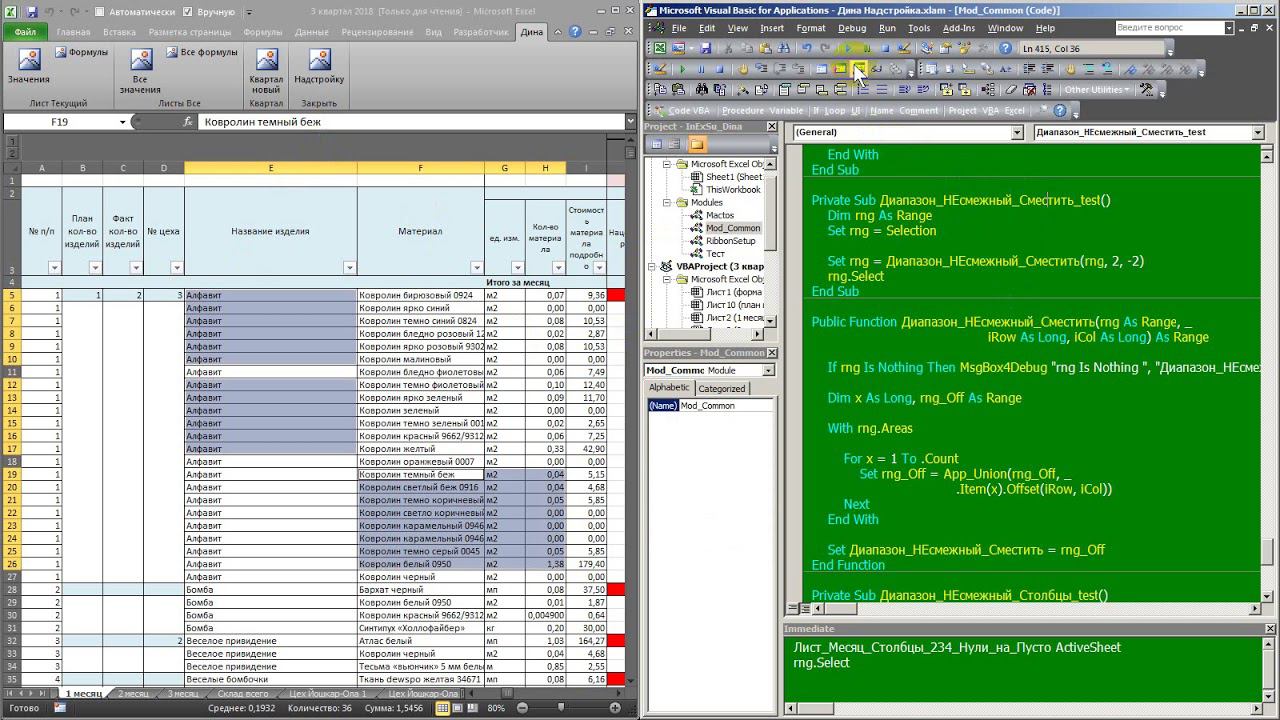Click the Save icon in VBA toolbar
The width and height of the screenshot is (1280, 720).
(705, 48)
